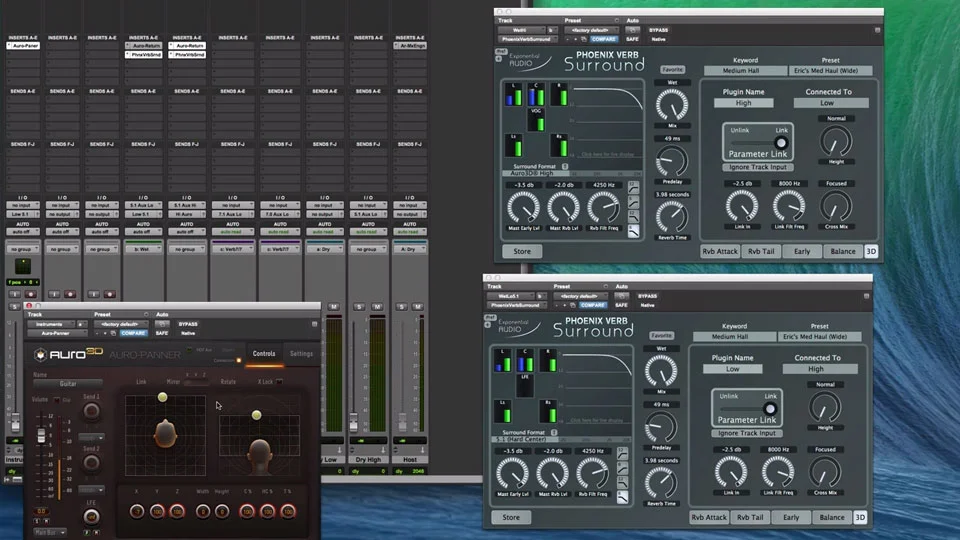Screen dimensions: 960x540
Task: Open Rvb Tail tab in upper Phoenix Verb
Action: pos(761,251)
